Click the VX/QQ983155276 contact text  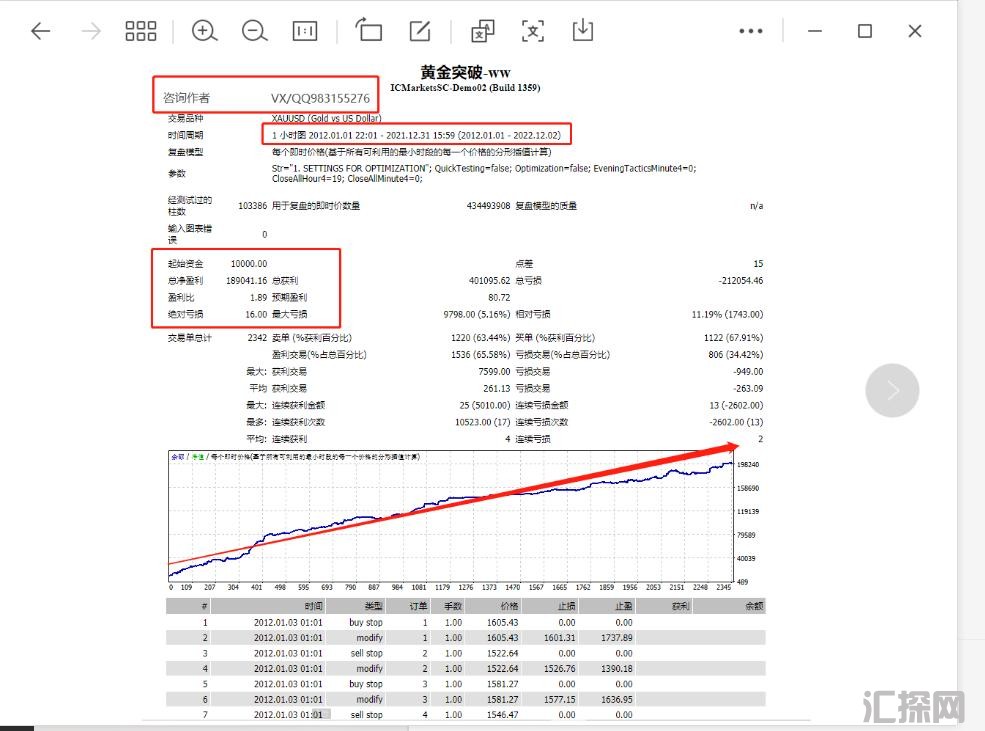click(320, 99)
